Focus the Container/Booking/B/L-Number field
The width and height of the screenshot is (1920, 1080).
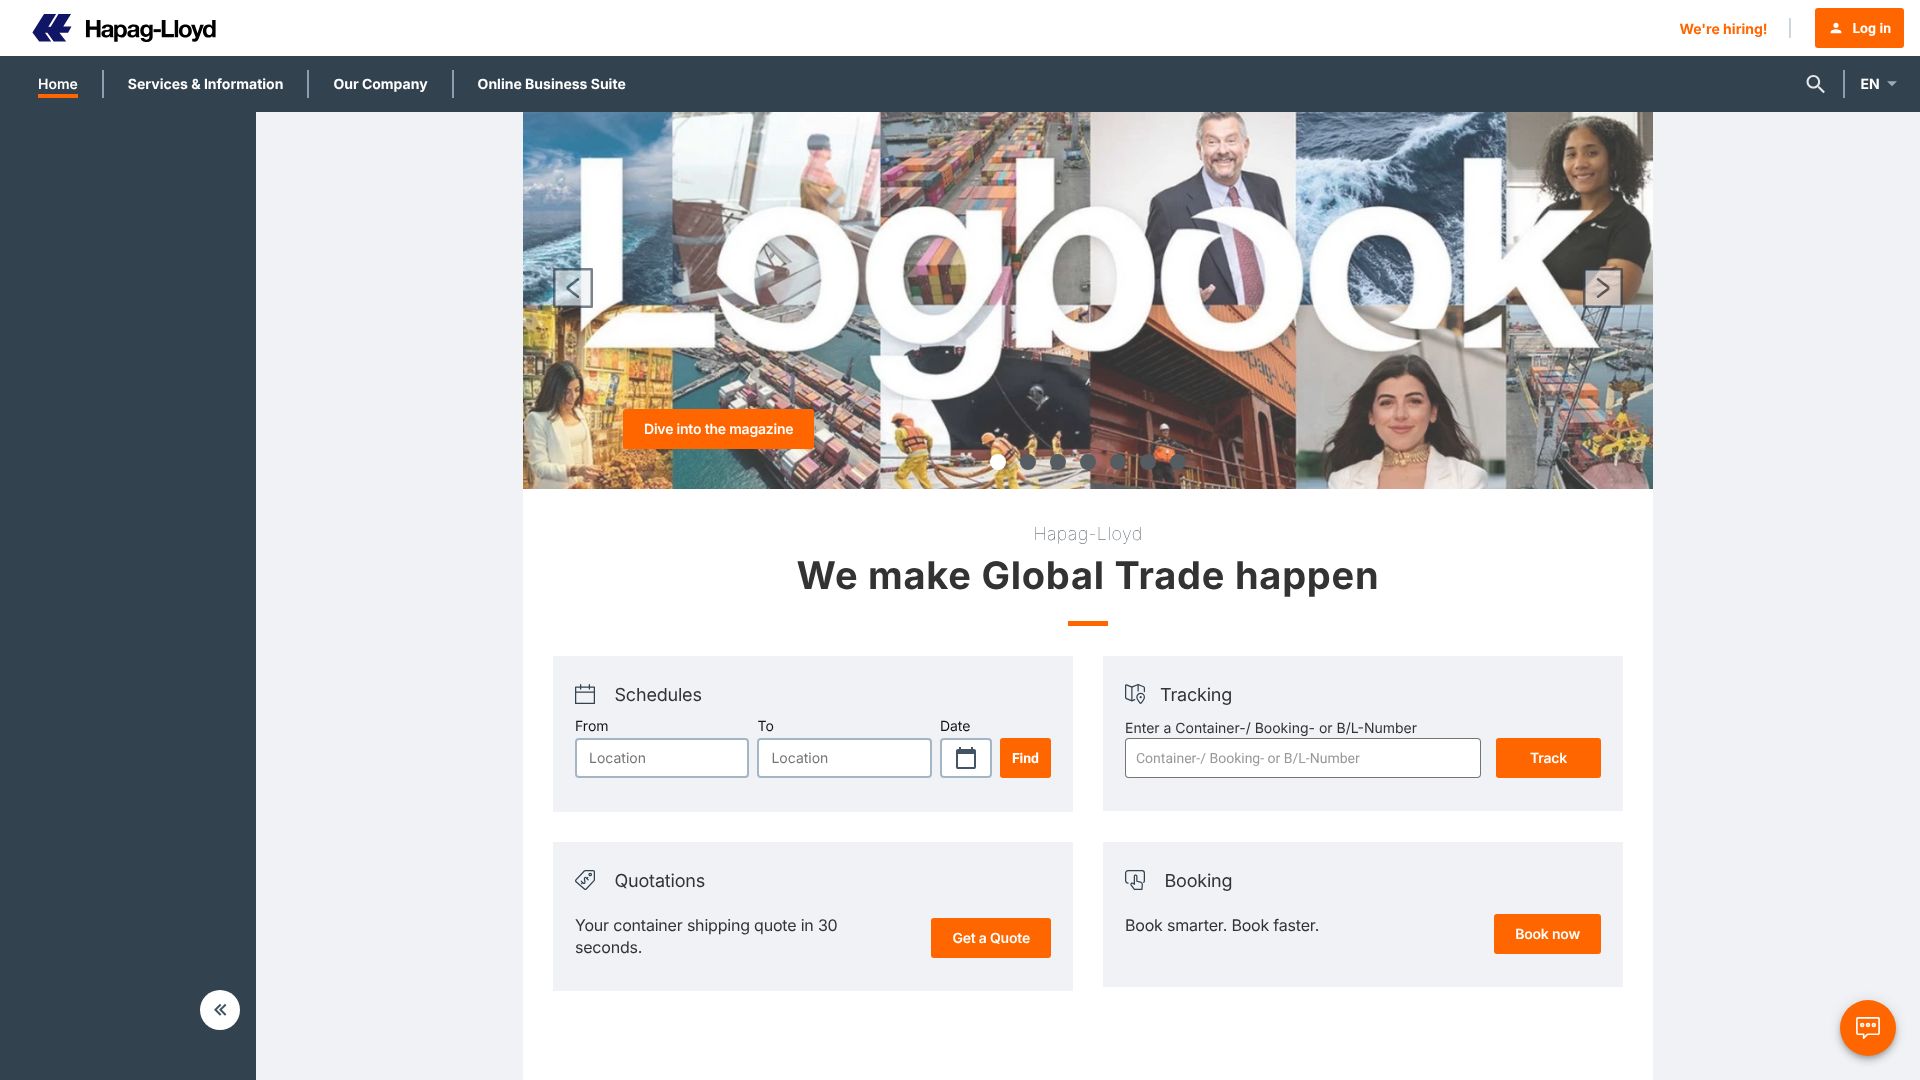point(1302,758)
